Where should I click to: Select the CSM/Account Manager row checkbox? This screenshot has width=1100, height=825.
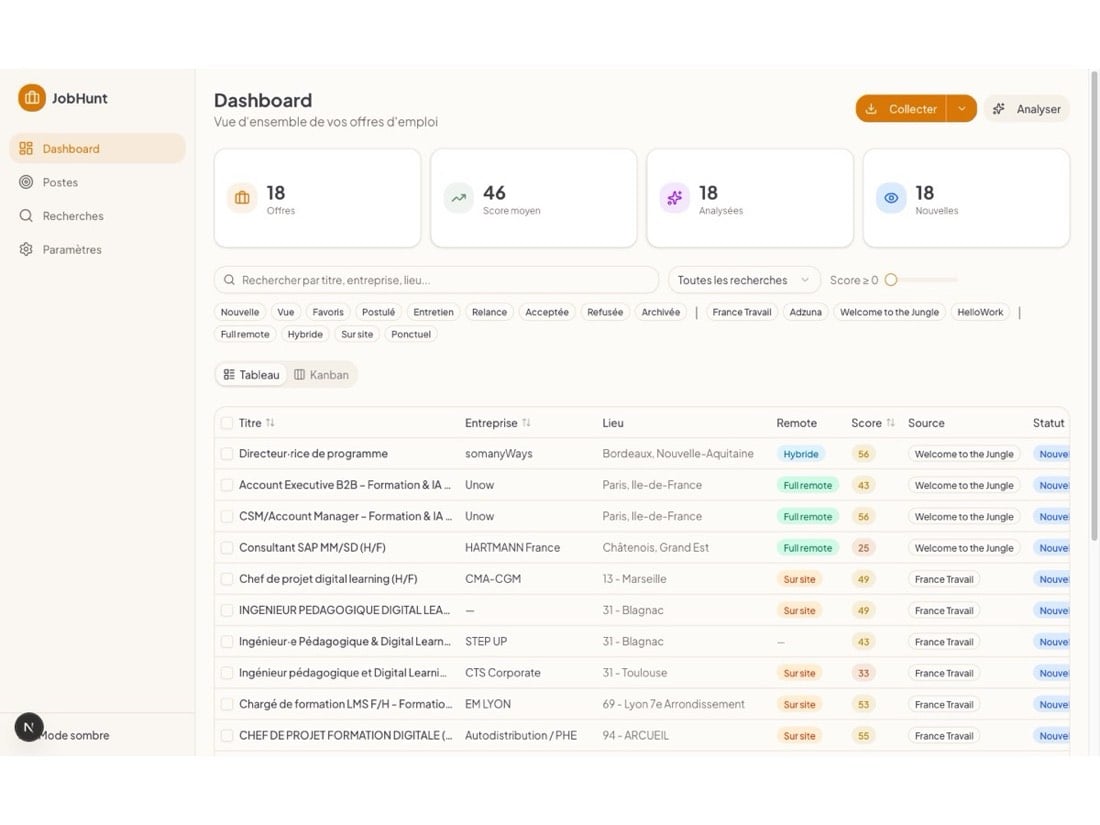pos(227,516)
